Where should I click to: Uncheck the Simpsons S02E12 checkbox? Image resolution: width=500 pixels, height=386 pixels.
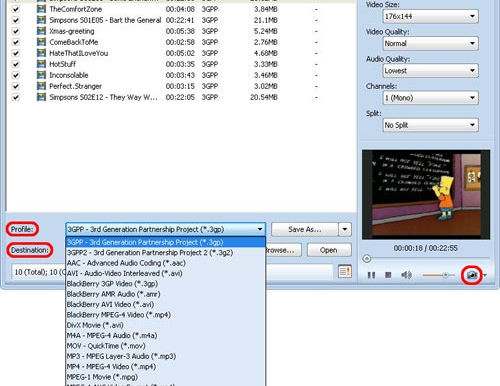[x=16, y=97]
